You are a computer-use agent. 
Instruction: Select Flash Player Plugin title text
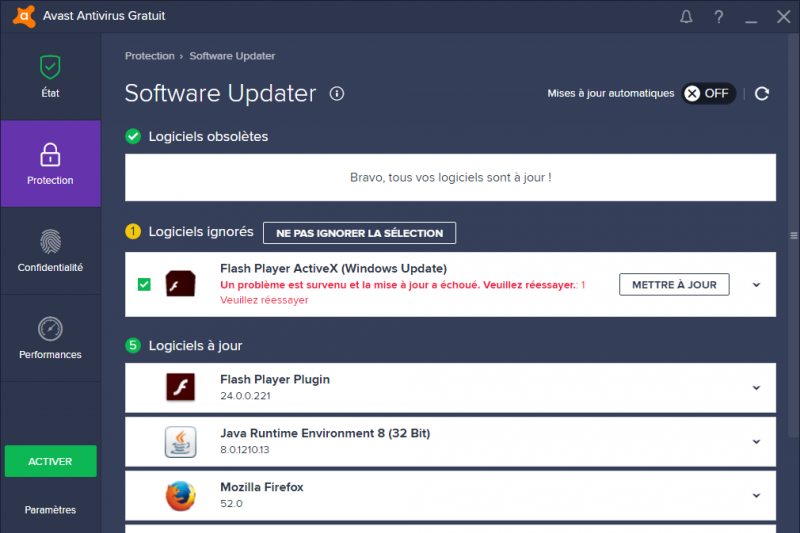coord(275,379)
